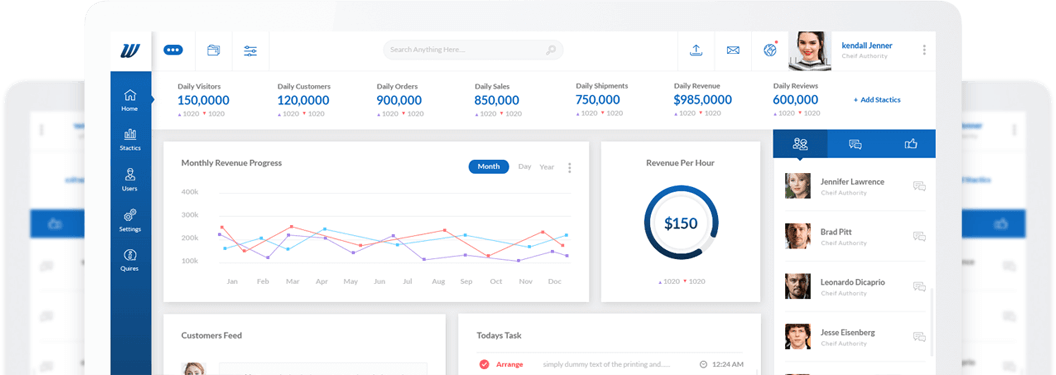Click the Add Stactics link
The width and height of the screenshot is (1056, 375).
coord(877,100)
